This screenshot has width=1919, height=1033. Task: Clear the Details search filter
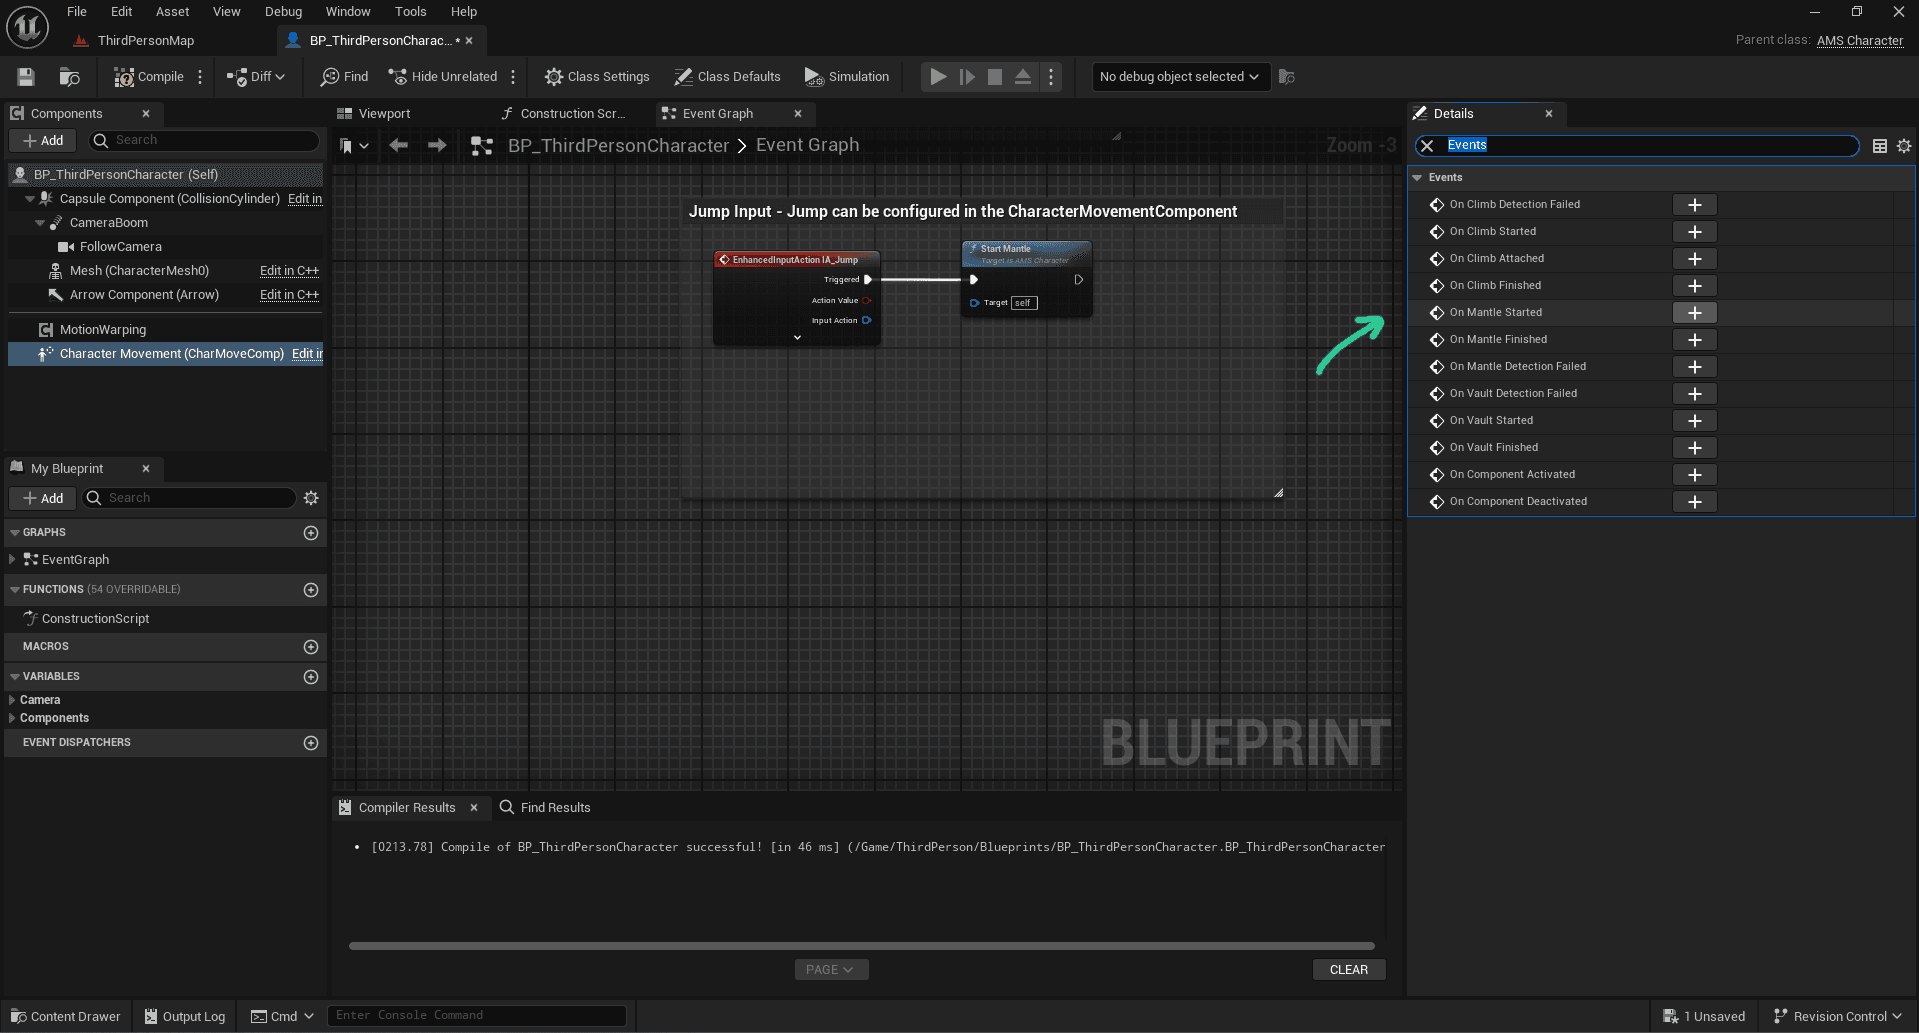[1428, 146]
